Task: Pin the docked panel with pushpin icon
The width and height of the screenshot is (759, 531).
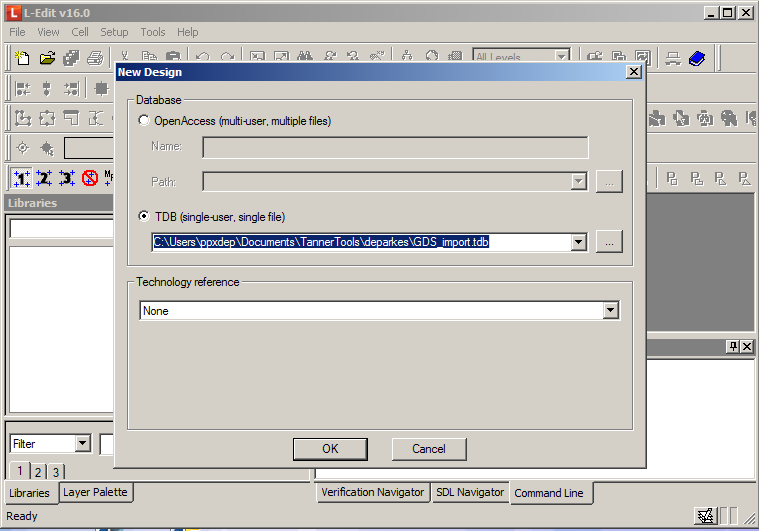Action: coord(733,346)
